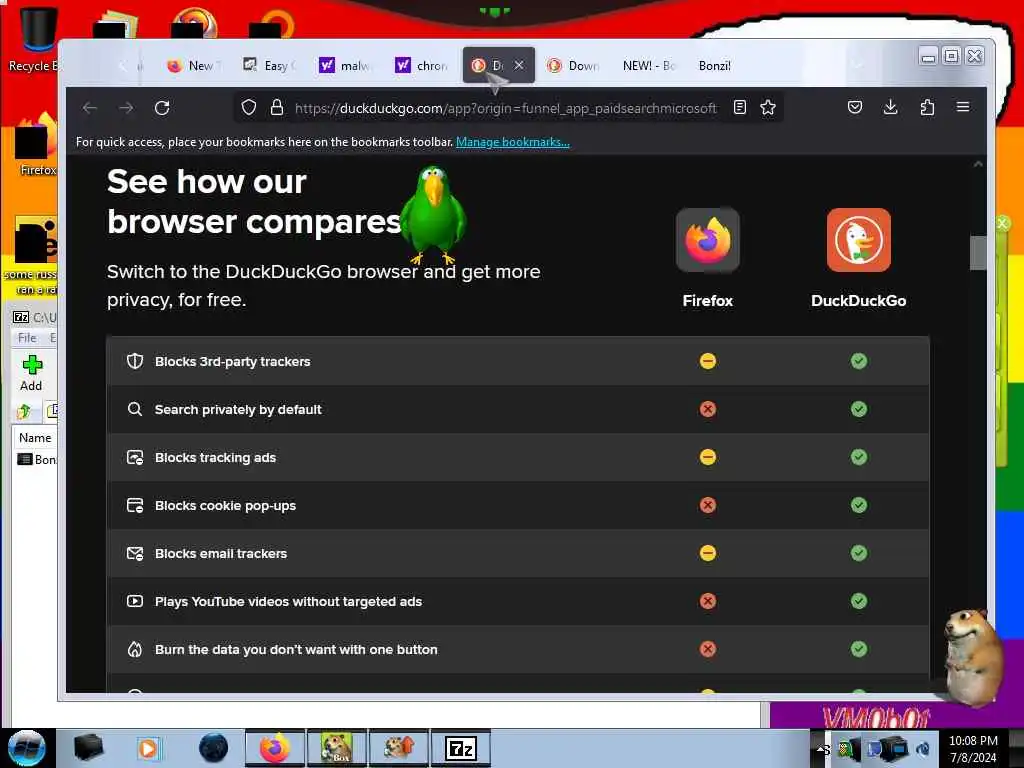Viewport: 1024px width, 768px height.
Task: Reload the page with the refresh icon
Action: pyautogui.click(x=162, y=108)
